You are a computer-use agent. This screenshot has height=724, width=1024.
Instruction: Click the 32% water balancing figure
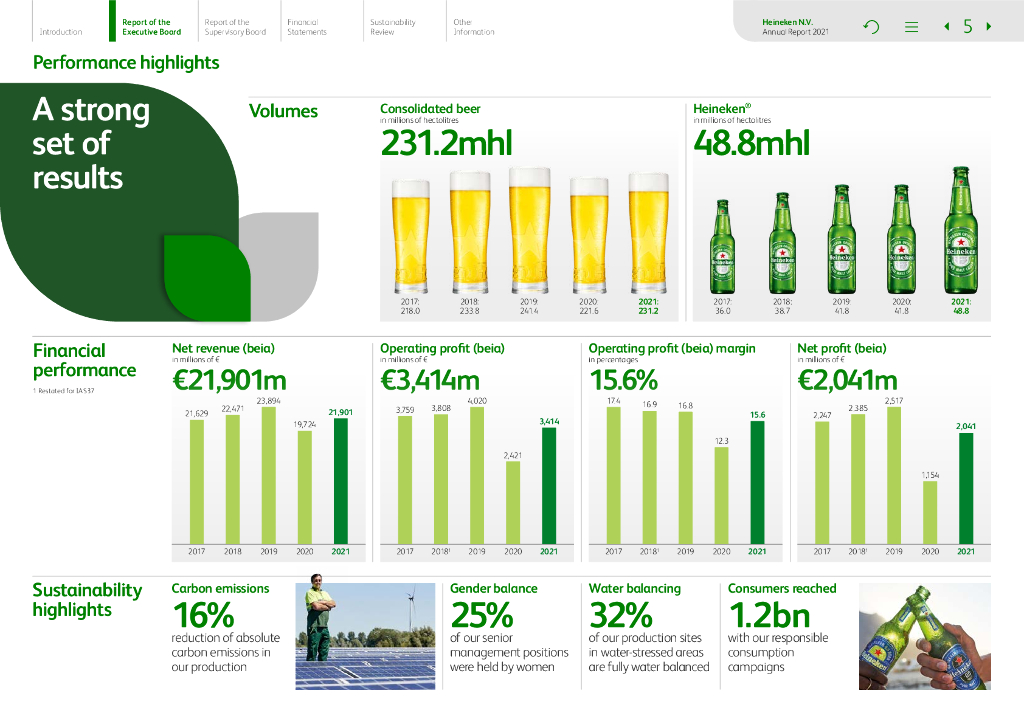click(620, 614)
